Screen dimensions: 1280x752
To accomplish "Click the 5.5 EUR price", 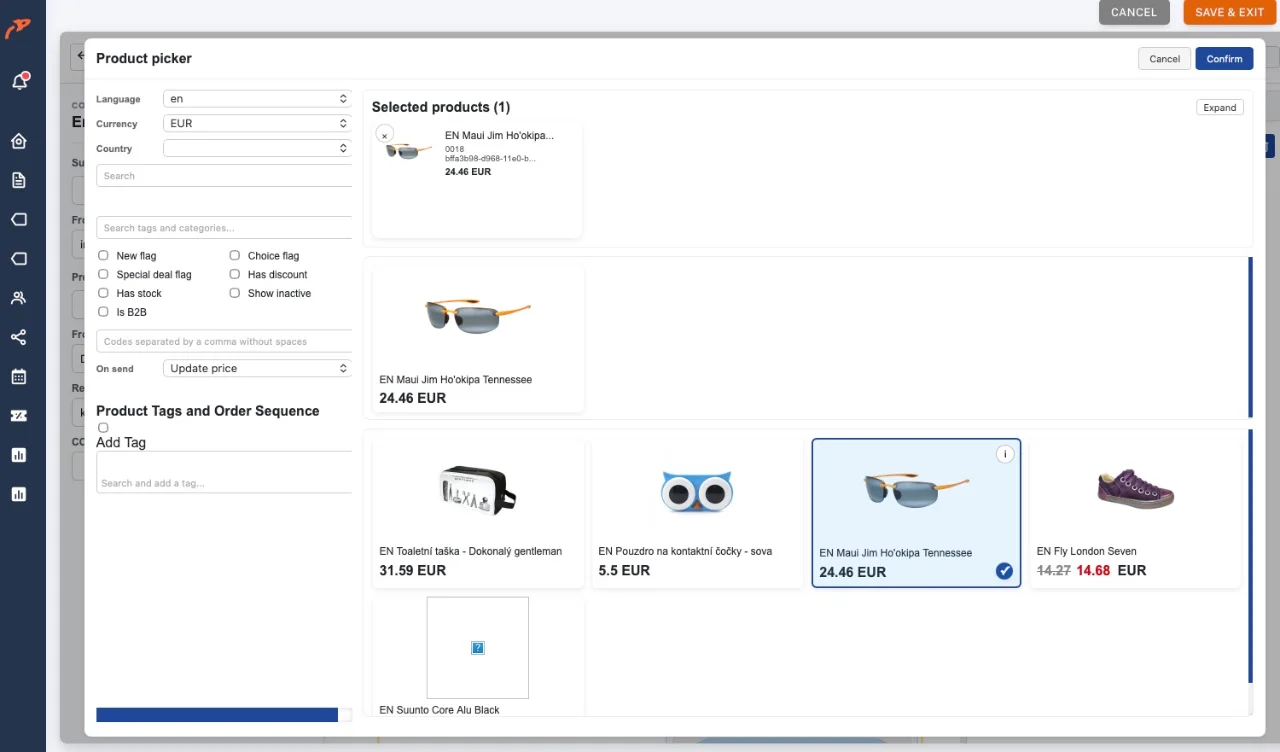I will [x=624, y=571].
